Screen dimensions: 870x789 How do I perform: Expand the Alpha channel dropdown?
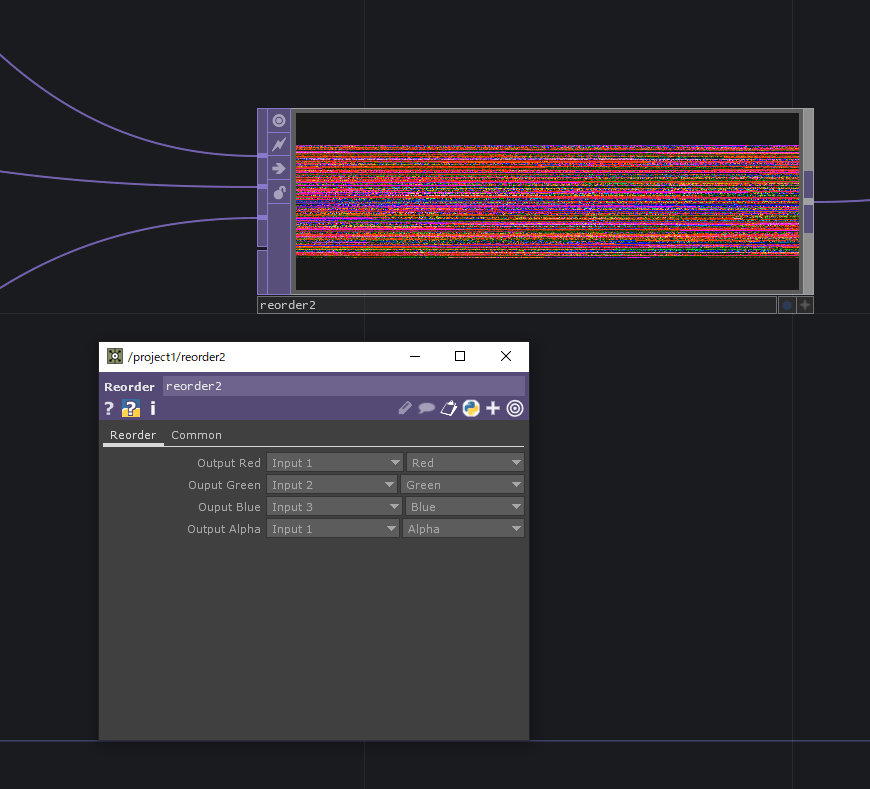[463, 529]
